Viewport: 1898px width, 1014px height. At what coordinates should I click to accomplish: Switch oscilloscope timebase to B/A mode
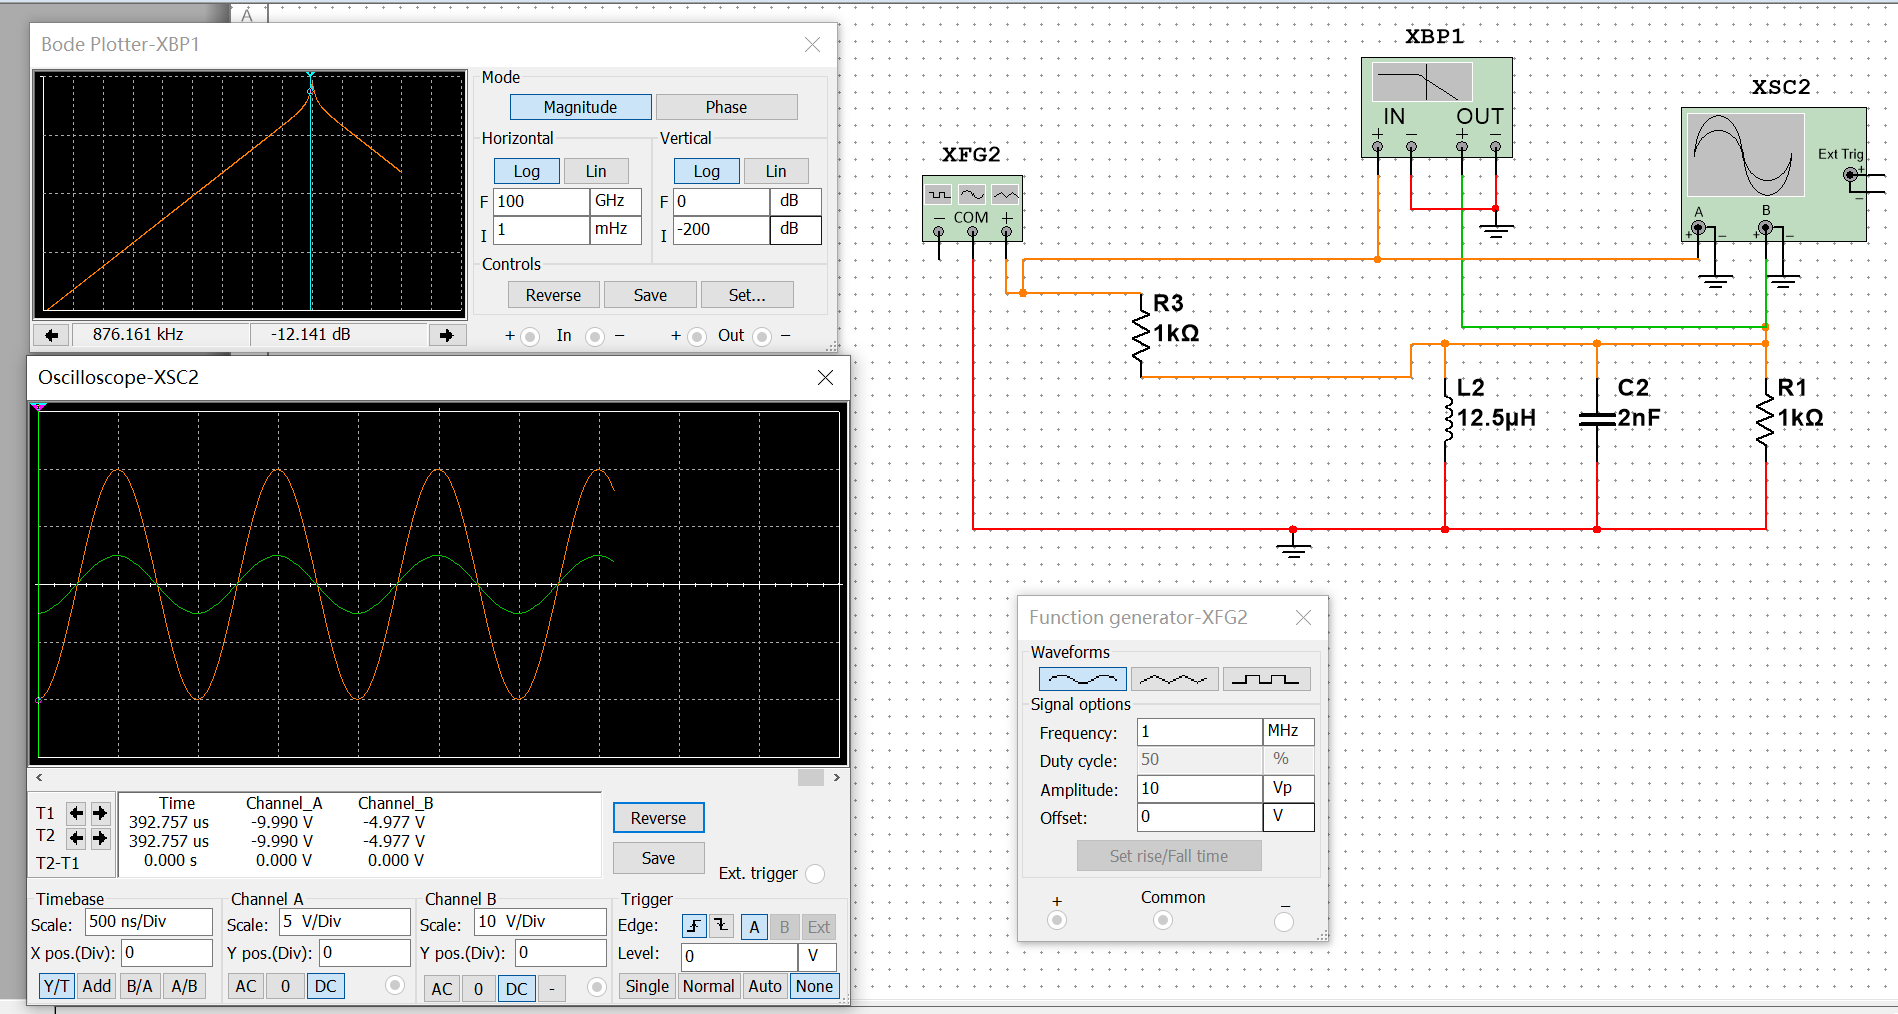click(139, 986)
